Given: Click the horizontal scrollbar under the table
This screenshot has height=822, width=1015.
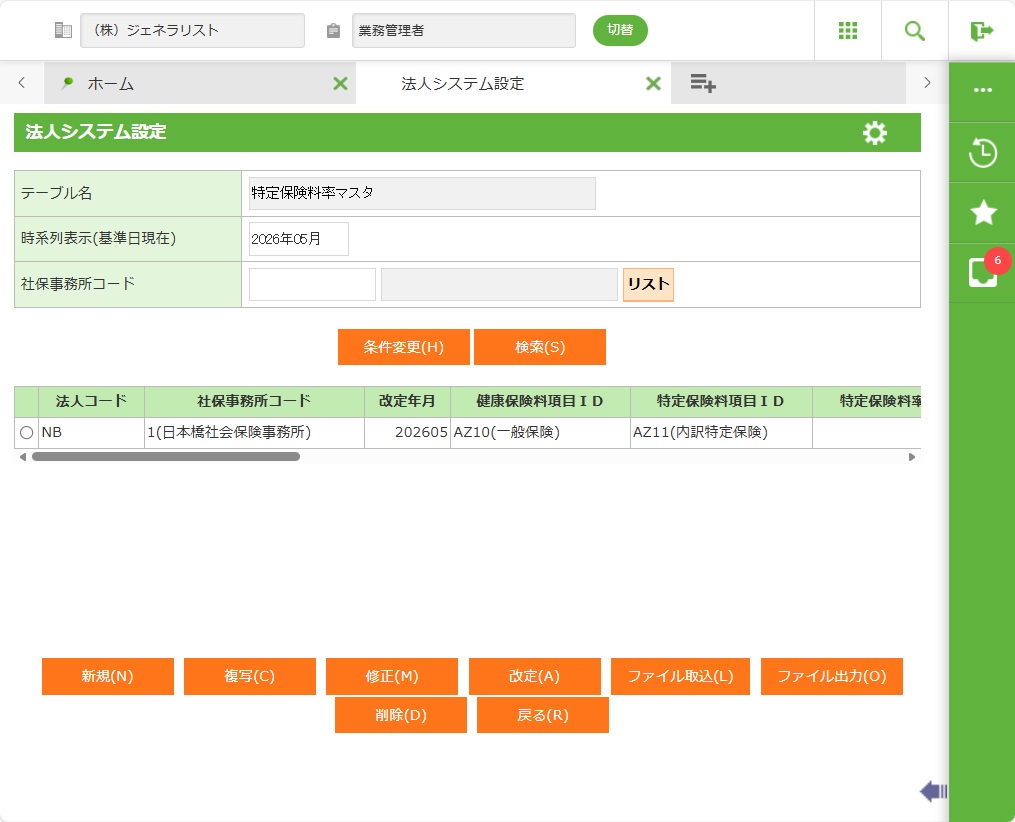Looking at the screenshot, I should click(x=166, y=456).
